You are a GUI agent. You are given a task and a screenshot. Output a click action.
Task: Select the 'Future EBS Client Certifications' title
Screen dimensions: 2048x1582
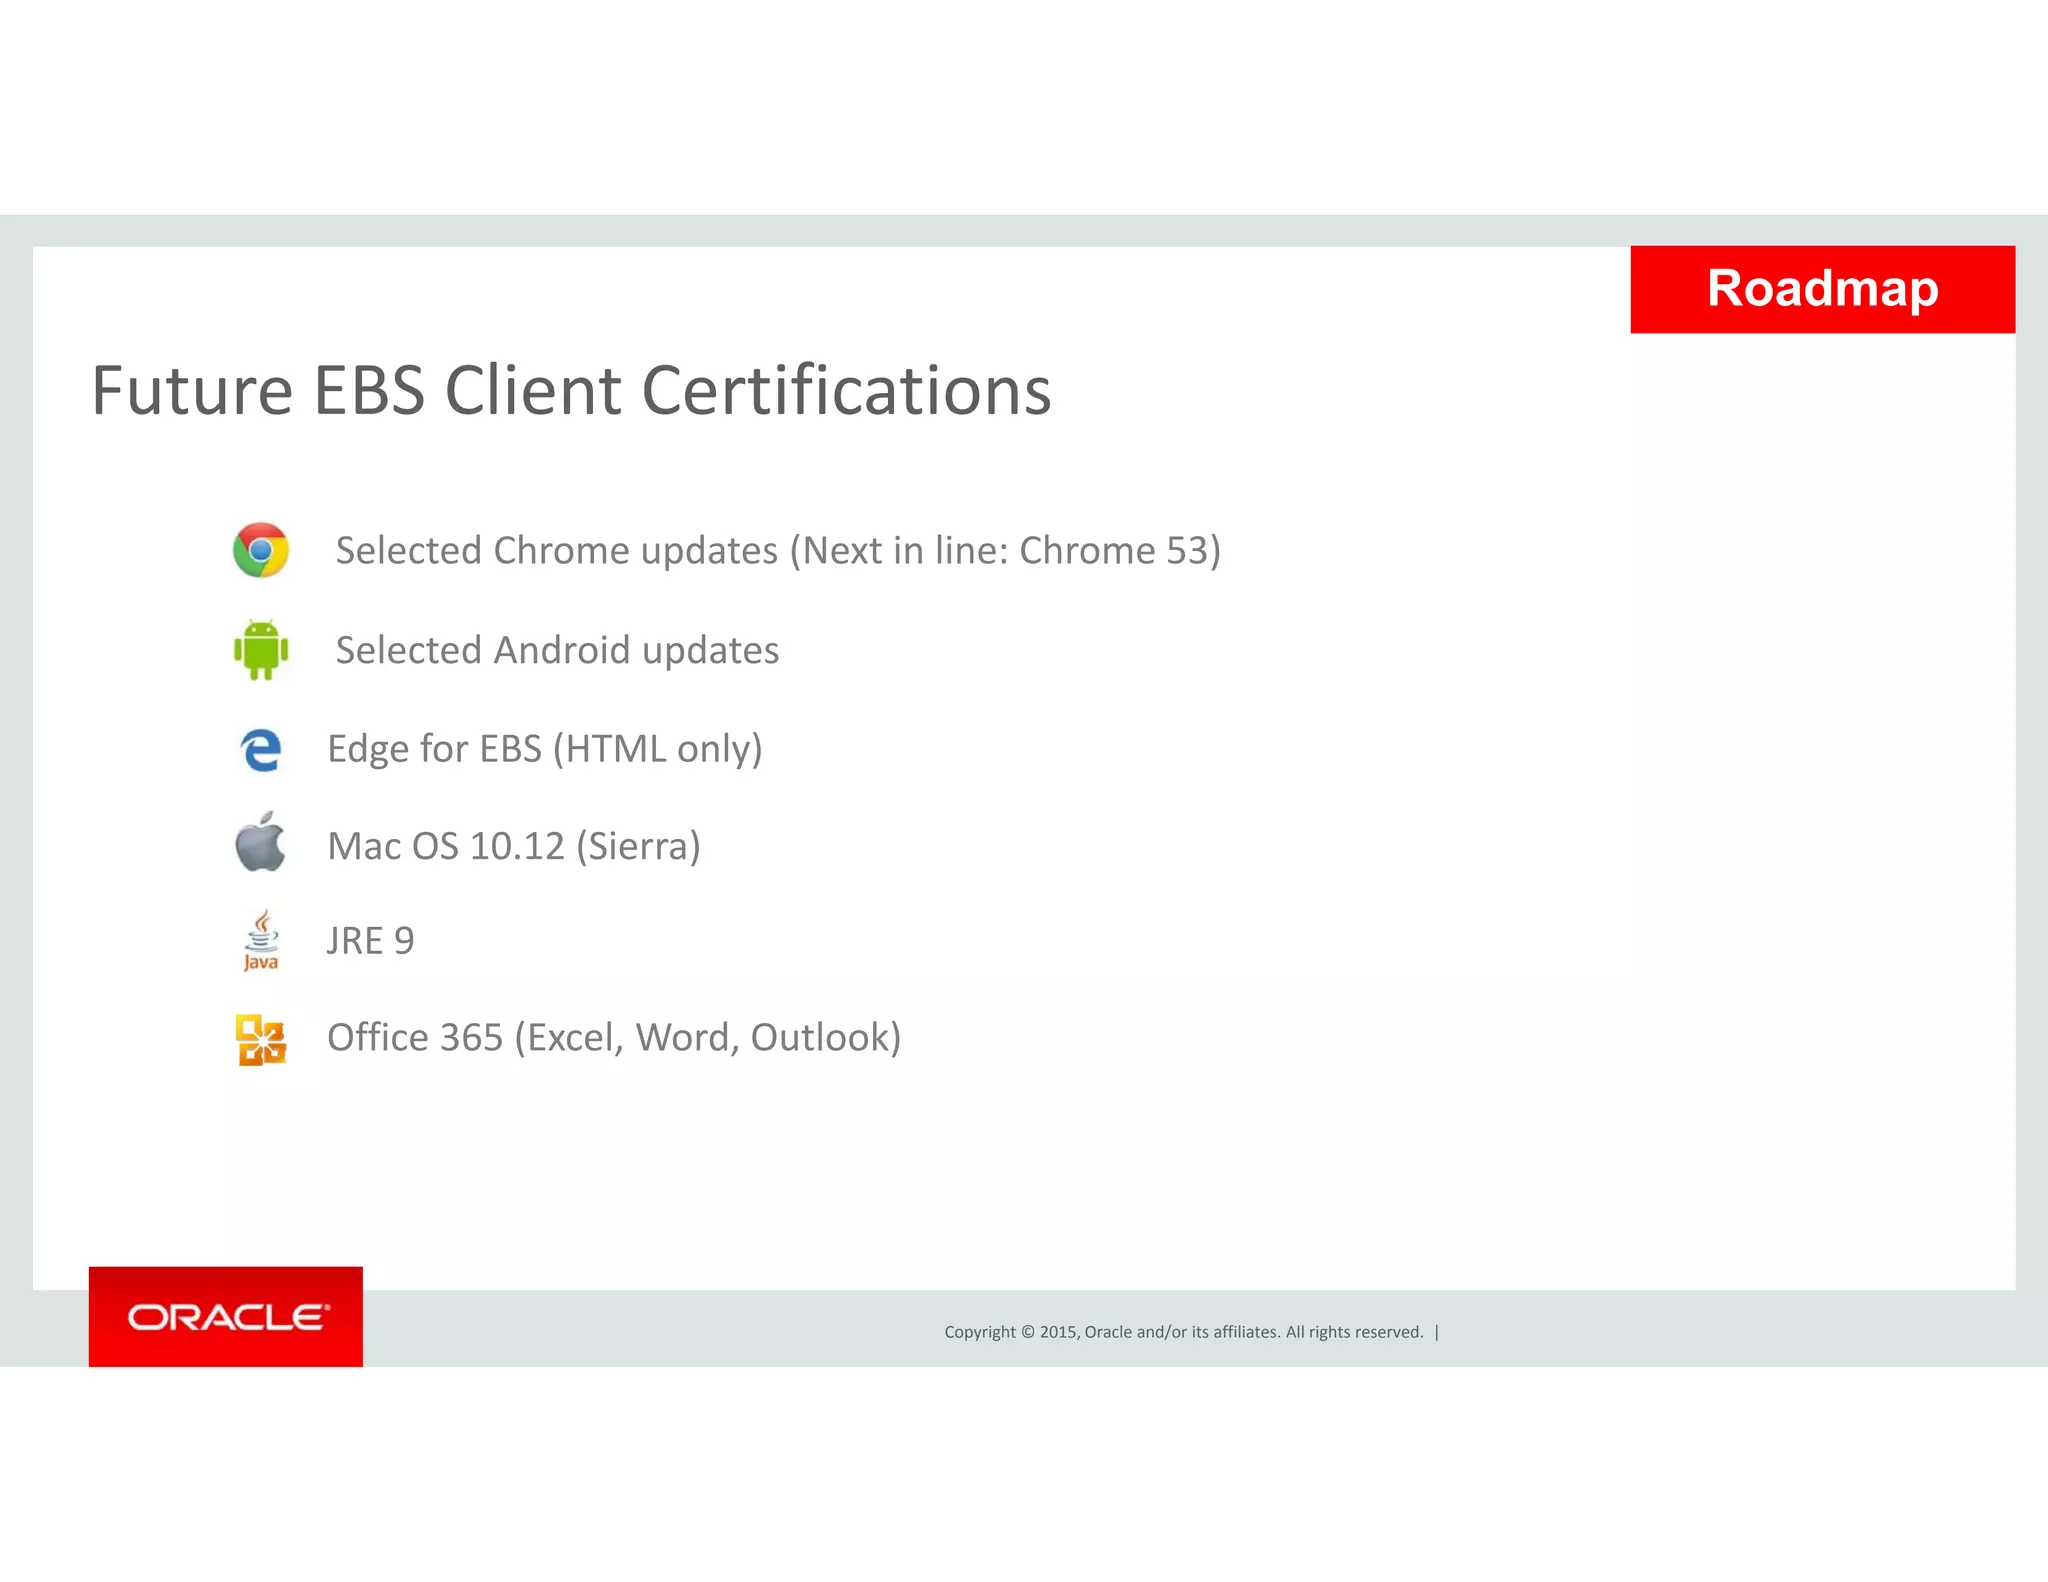click(571, 389)
